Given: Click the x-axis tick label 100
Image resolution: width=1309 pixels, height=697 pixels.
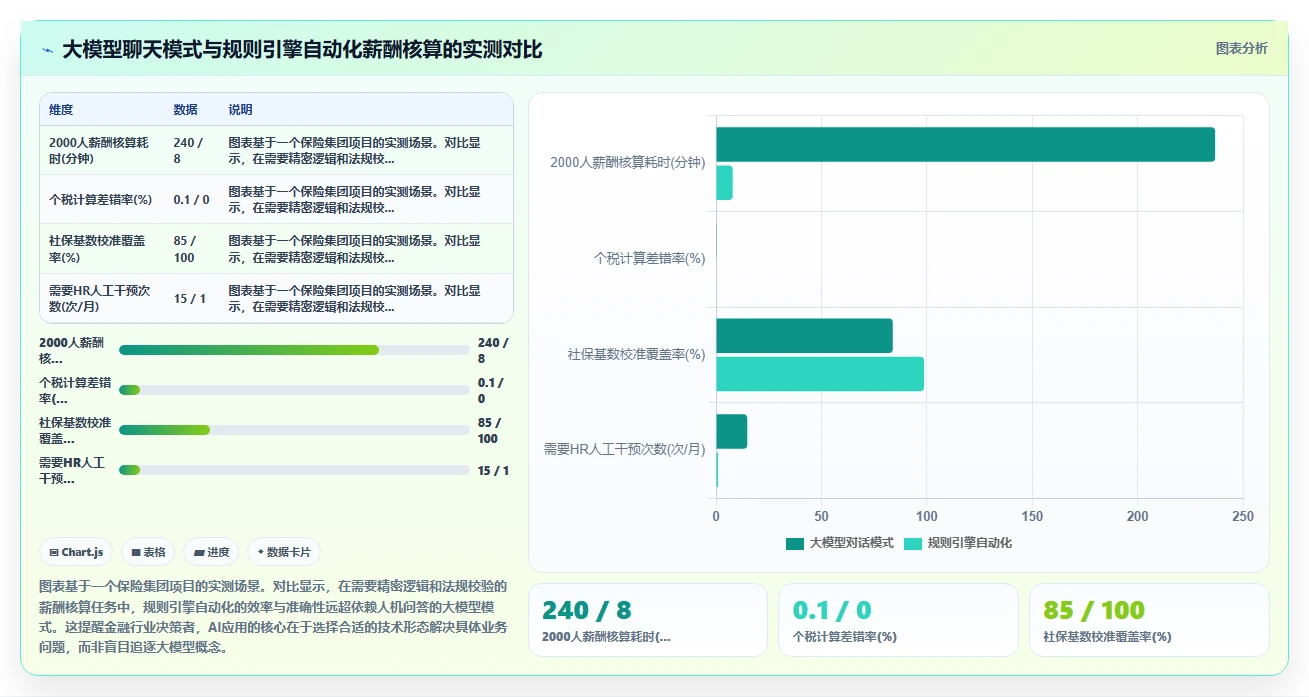Looking at the screenshot, I should [927, 516].
